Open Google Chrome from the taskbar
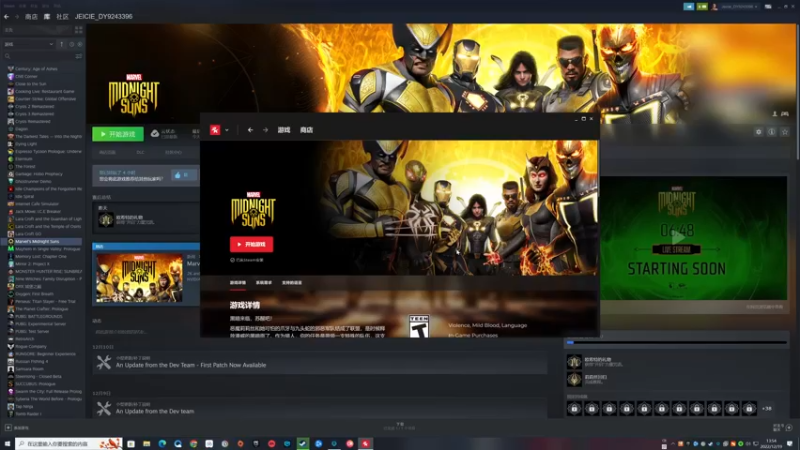This screenshot has height=450, width=800. pos(193,444)
